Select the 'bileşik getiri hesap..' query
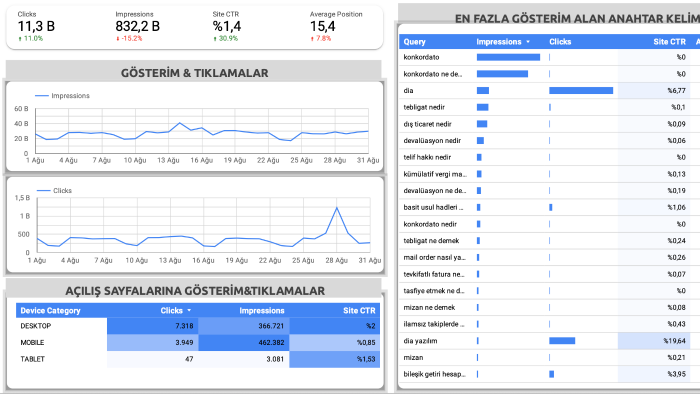The image size is (700, 394). coord(434,374)
